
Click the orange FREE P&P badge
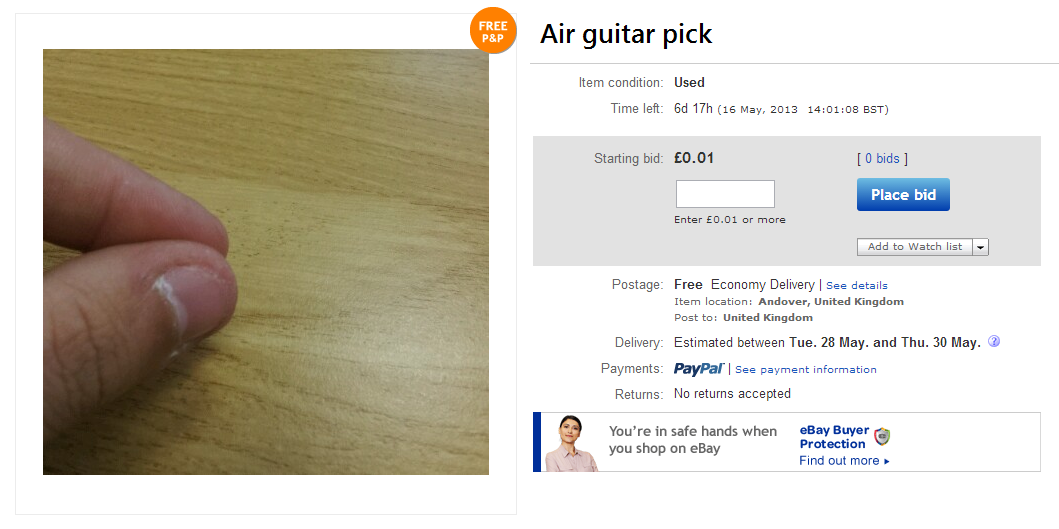[493, 30]
